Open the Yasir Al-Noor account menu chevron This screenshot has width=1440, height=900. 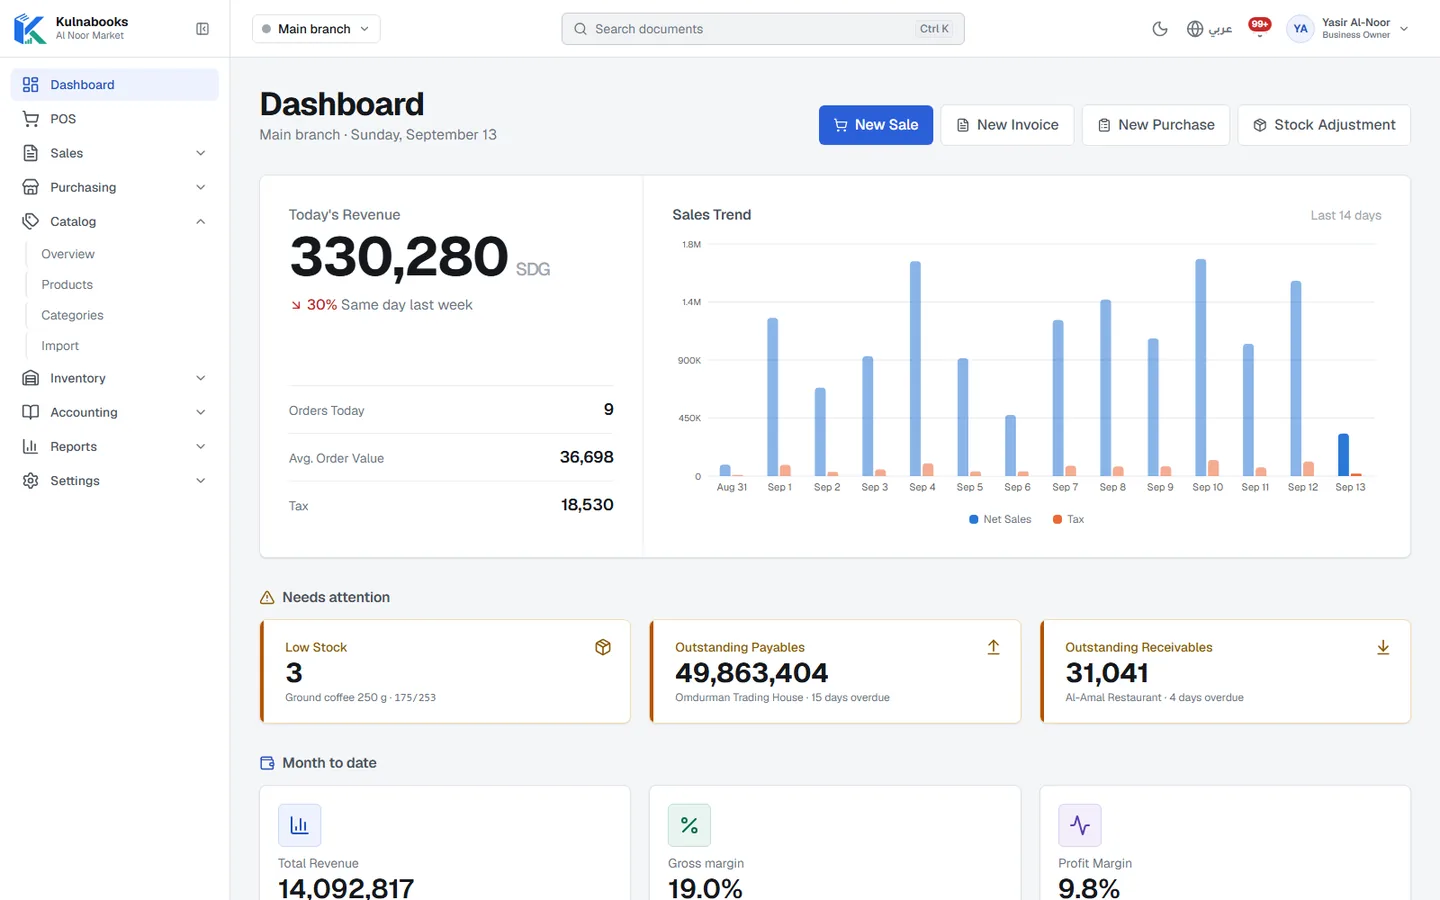(x=1404, y=29)
